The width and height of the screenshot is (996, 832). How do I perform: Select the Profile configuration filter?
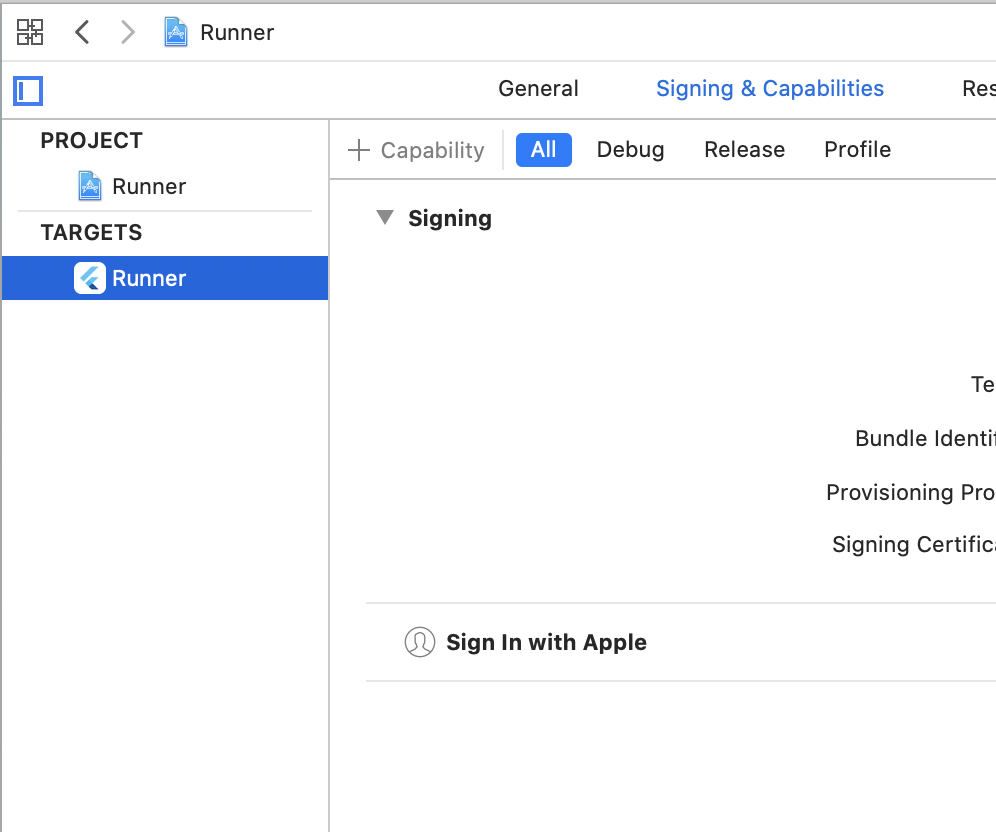pyautogui.click(x=858, y=150)
